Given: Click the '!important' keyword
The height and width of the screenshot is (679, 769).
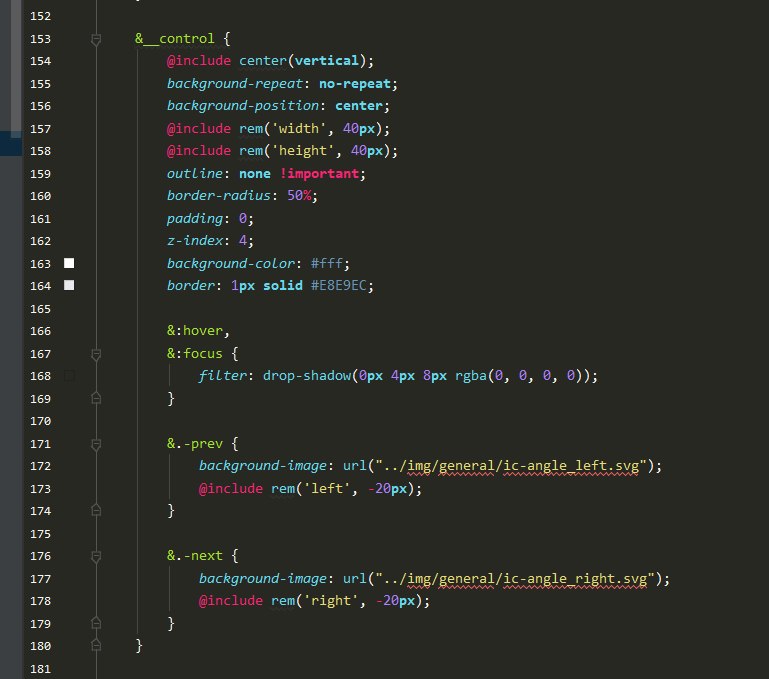Looking at the screenshot, I should pyautogui.click(x=319, y=174).
